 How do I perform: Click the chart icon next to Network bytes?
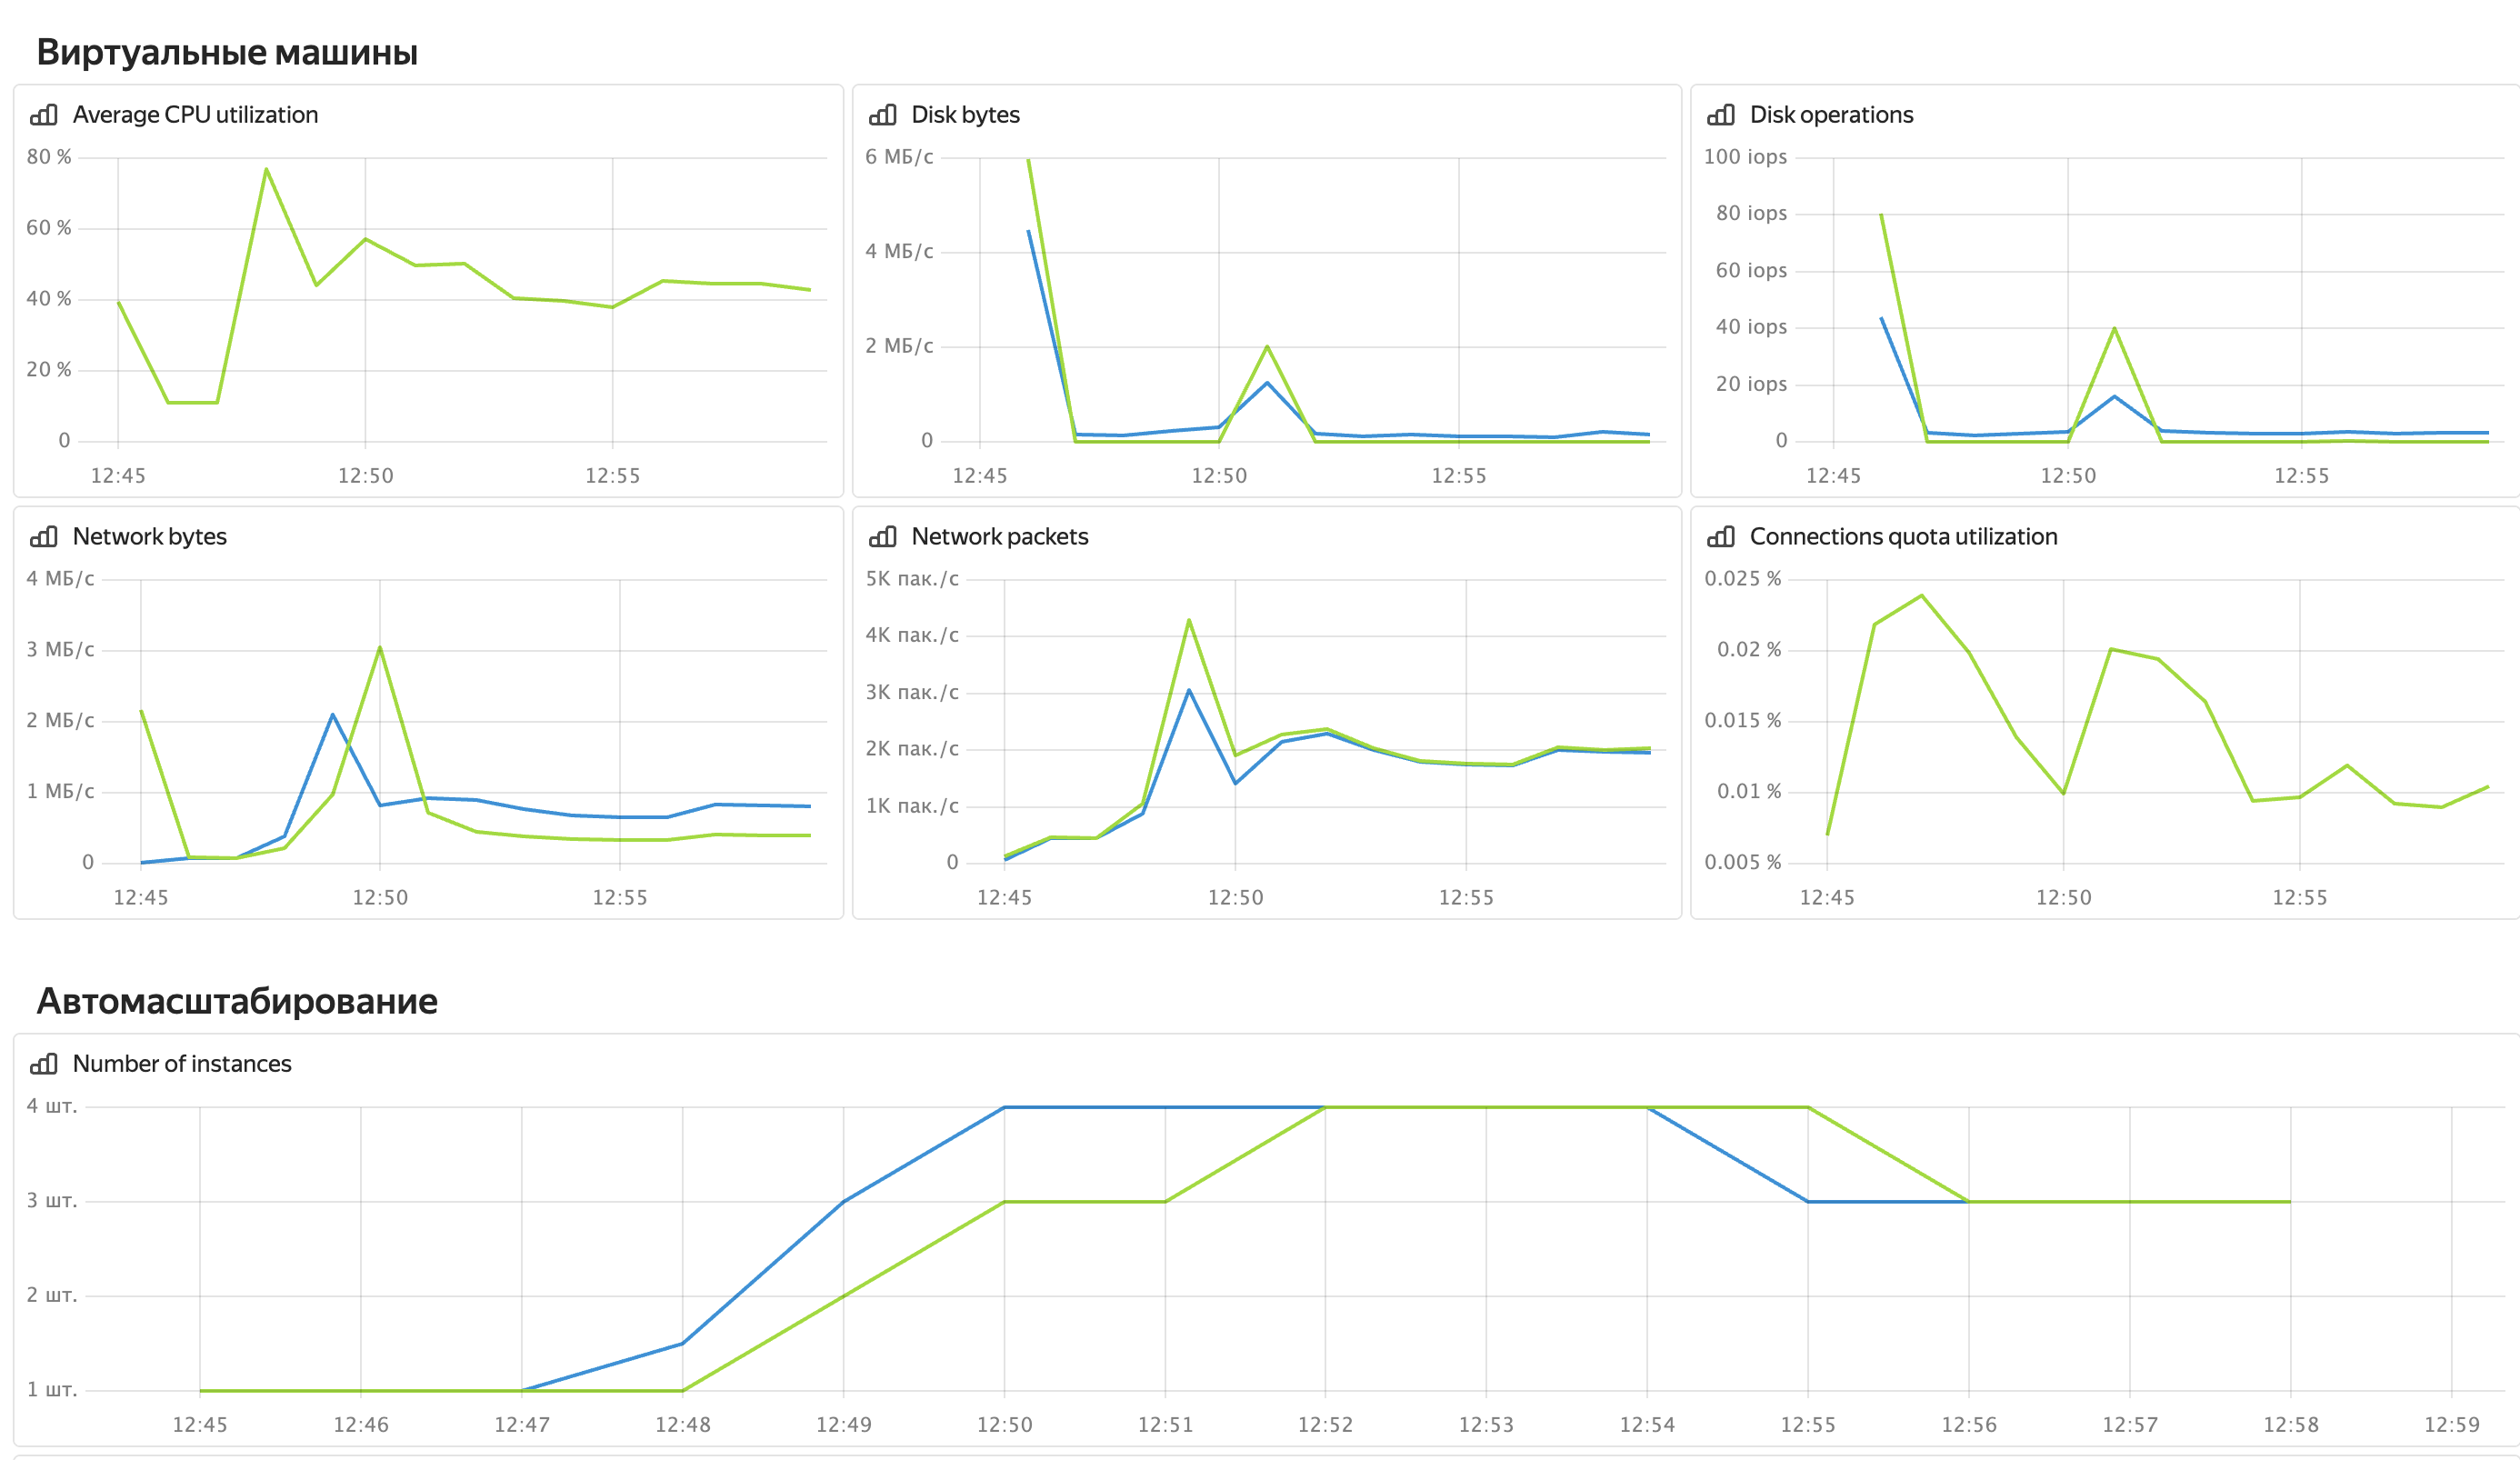click(x=44, y=537)
